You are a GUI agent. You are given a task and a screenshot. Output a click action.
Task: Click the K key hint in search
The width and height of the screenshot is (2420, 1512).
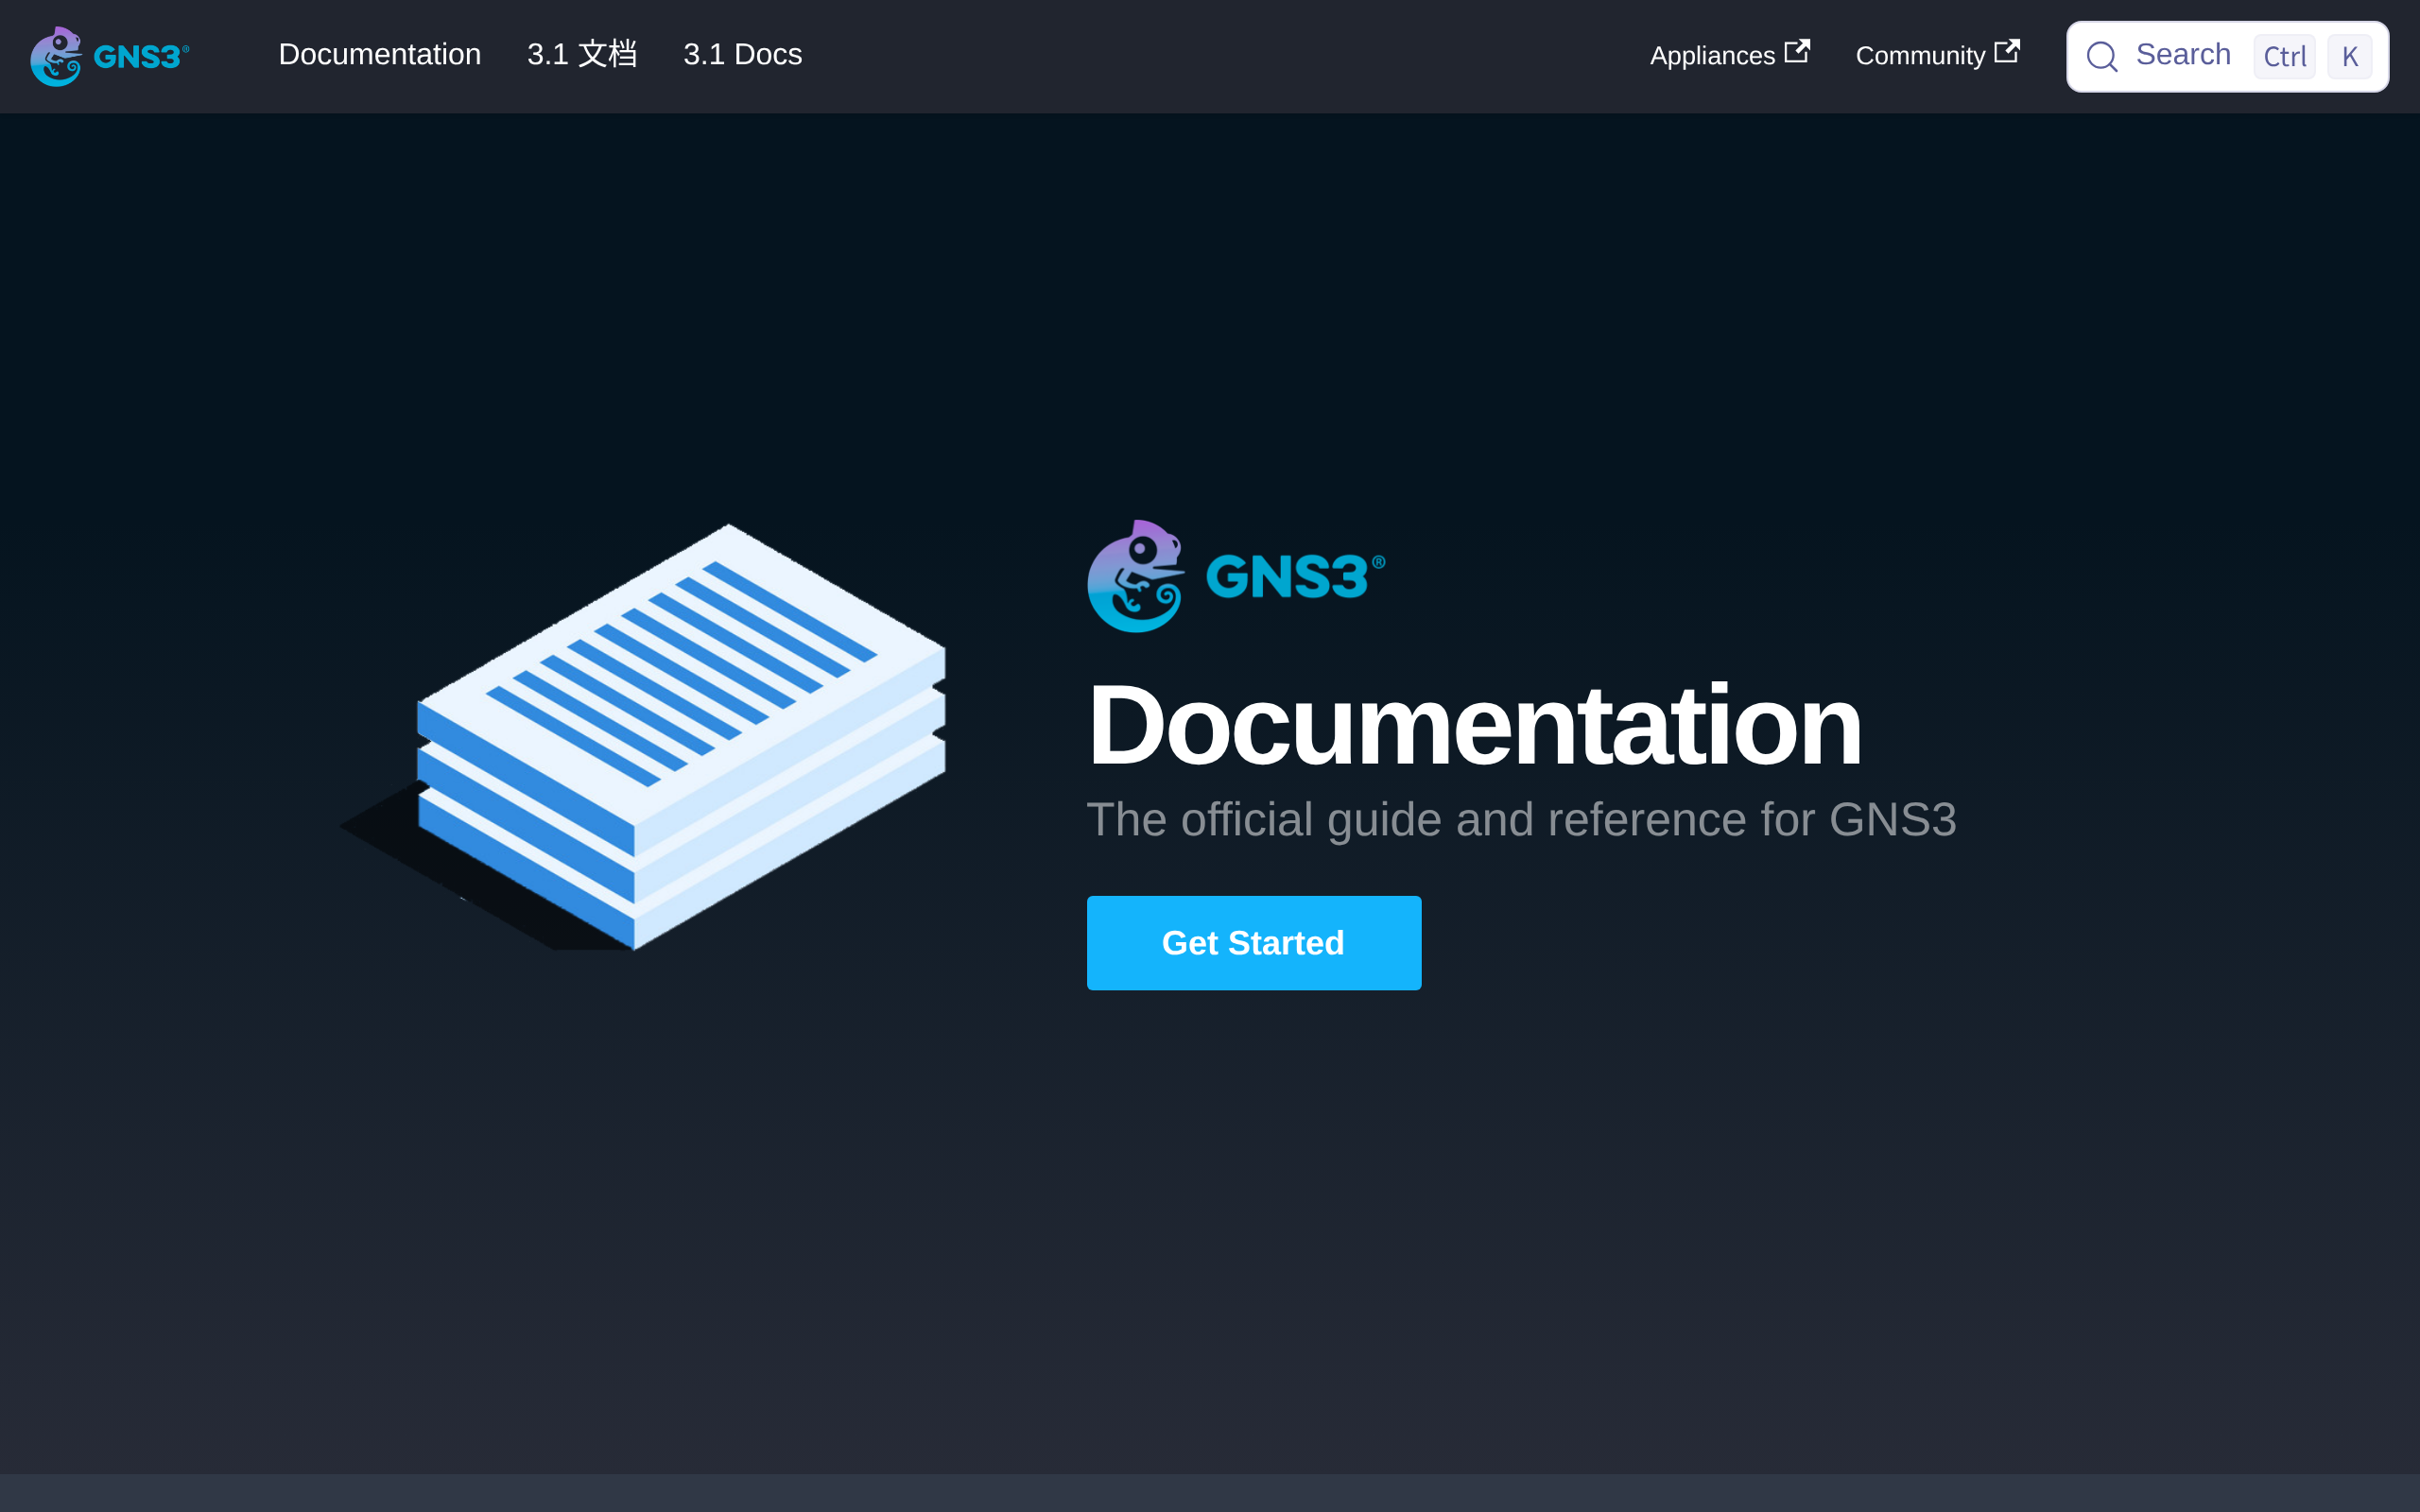pyautogui.click(x=2350, y=56)
